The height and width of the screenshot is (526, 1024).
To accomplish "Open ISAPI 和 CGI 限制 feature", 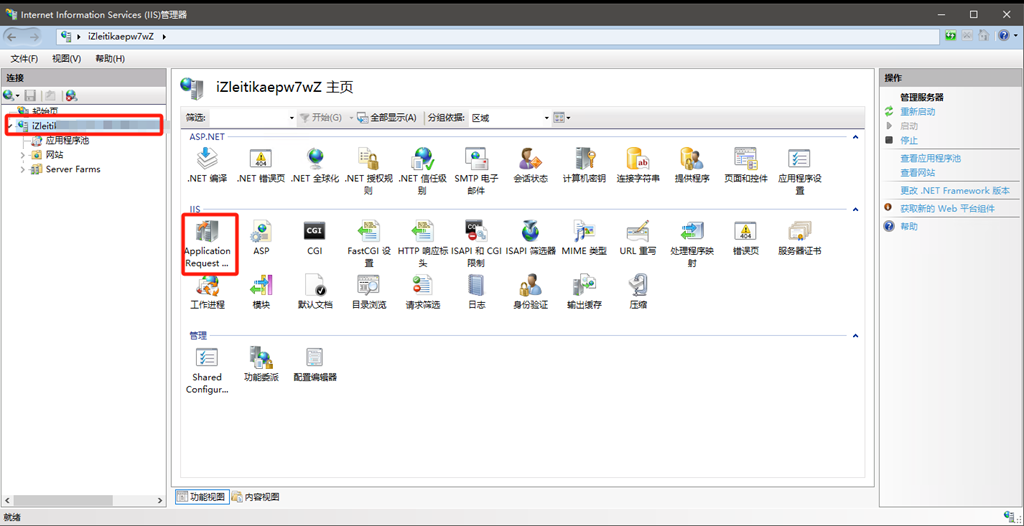I will click(x=476, y=243).
